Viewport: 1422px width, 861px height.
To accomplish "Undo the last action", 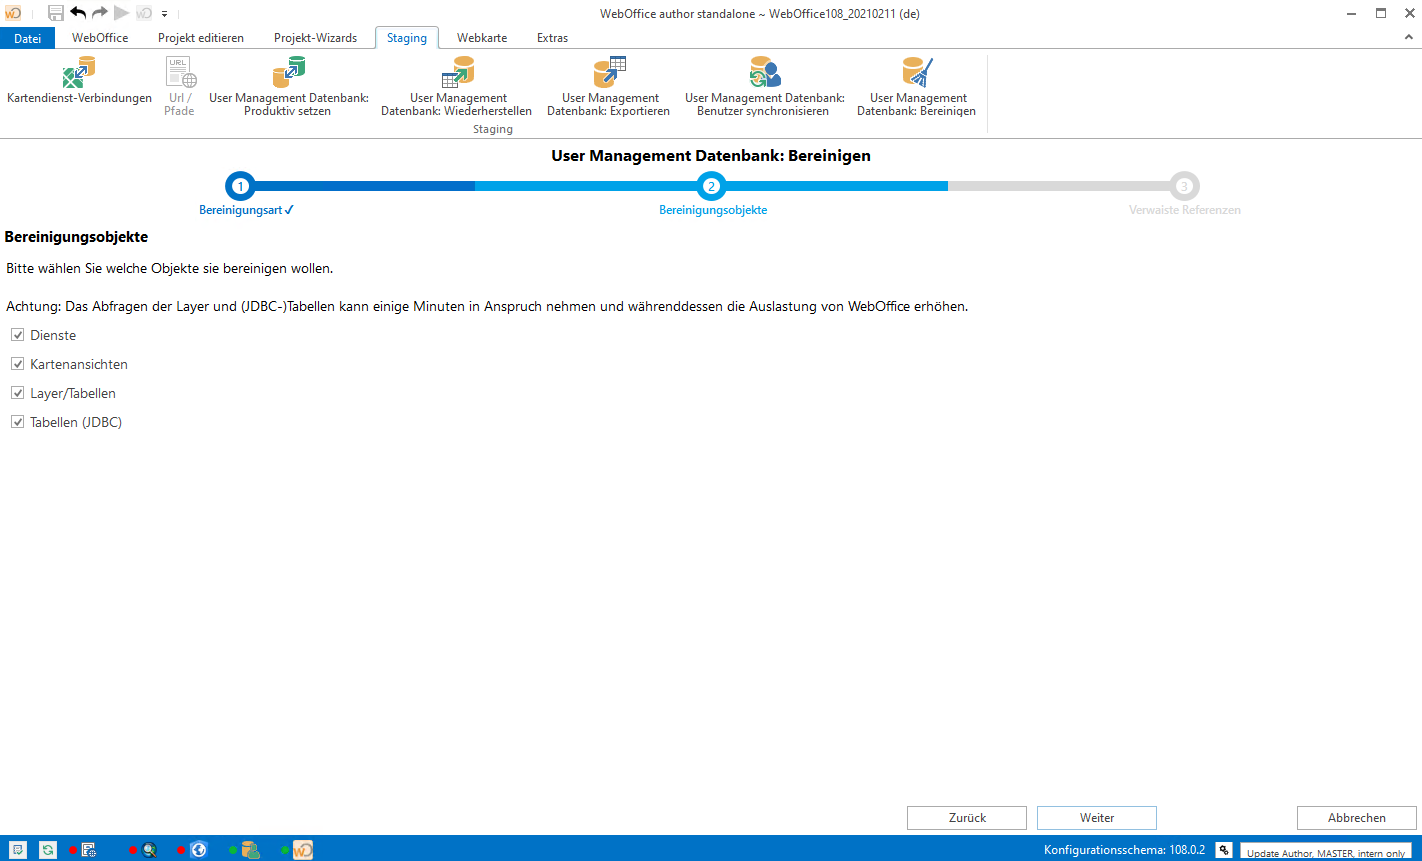I will [78, 13].
